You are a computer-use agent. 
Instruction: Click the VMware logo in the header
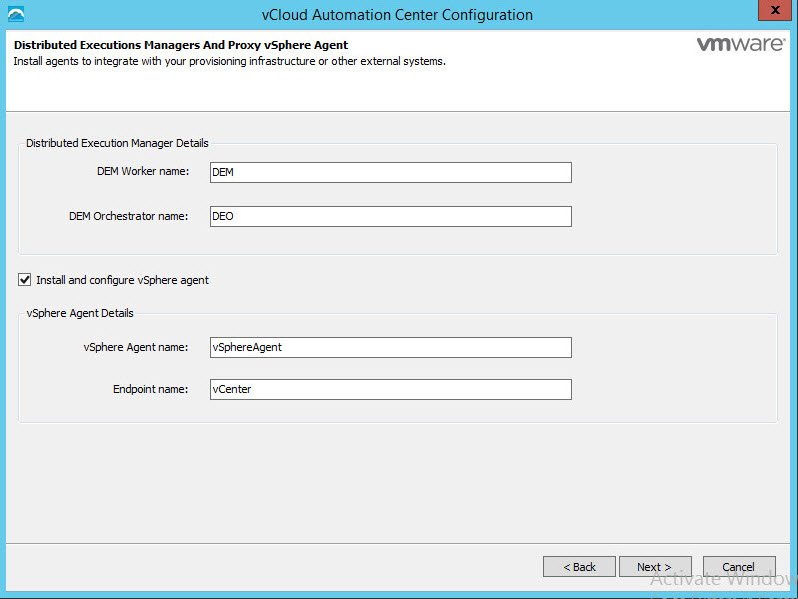(x=740, y=46)
